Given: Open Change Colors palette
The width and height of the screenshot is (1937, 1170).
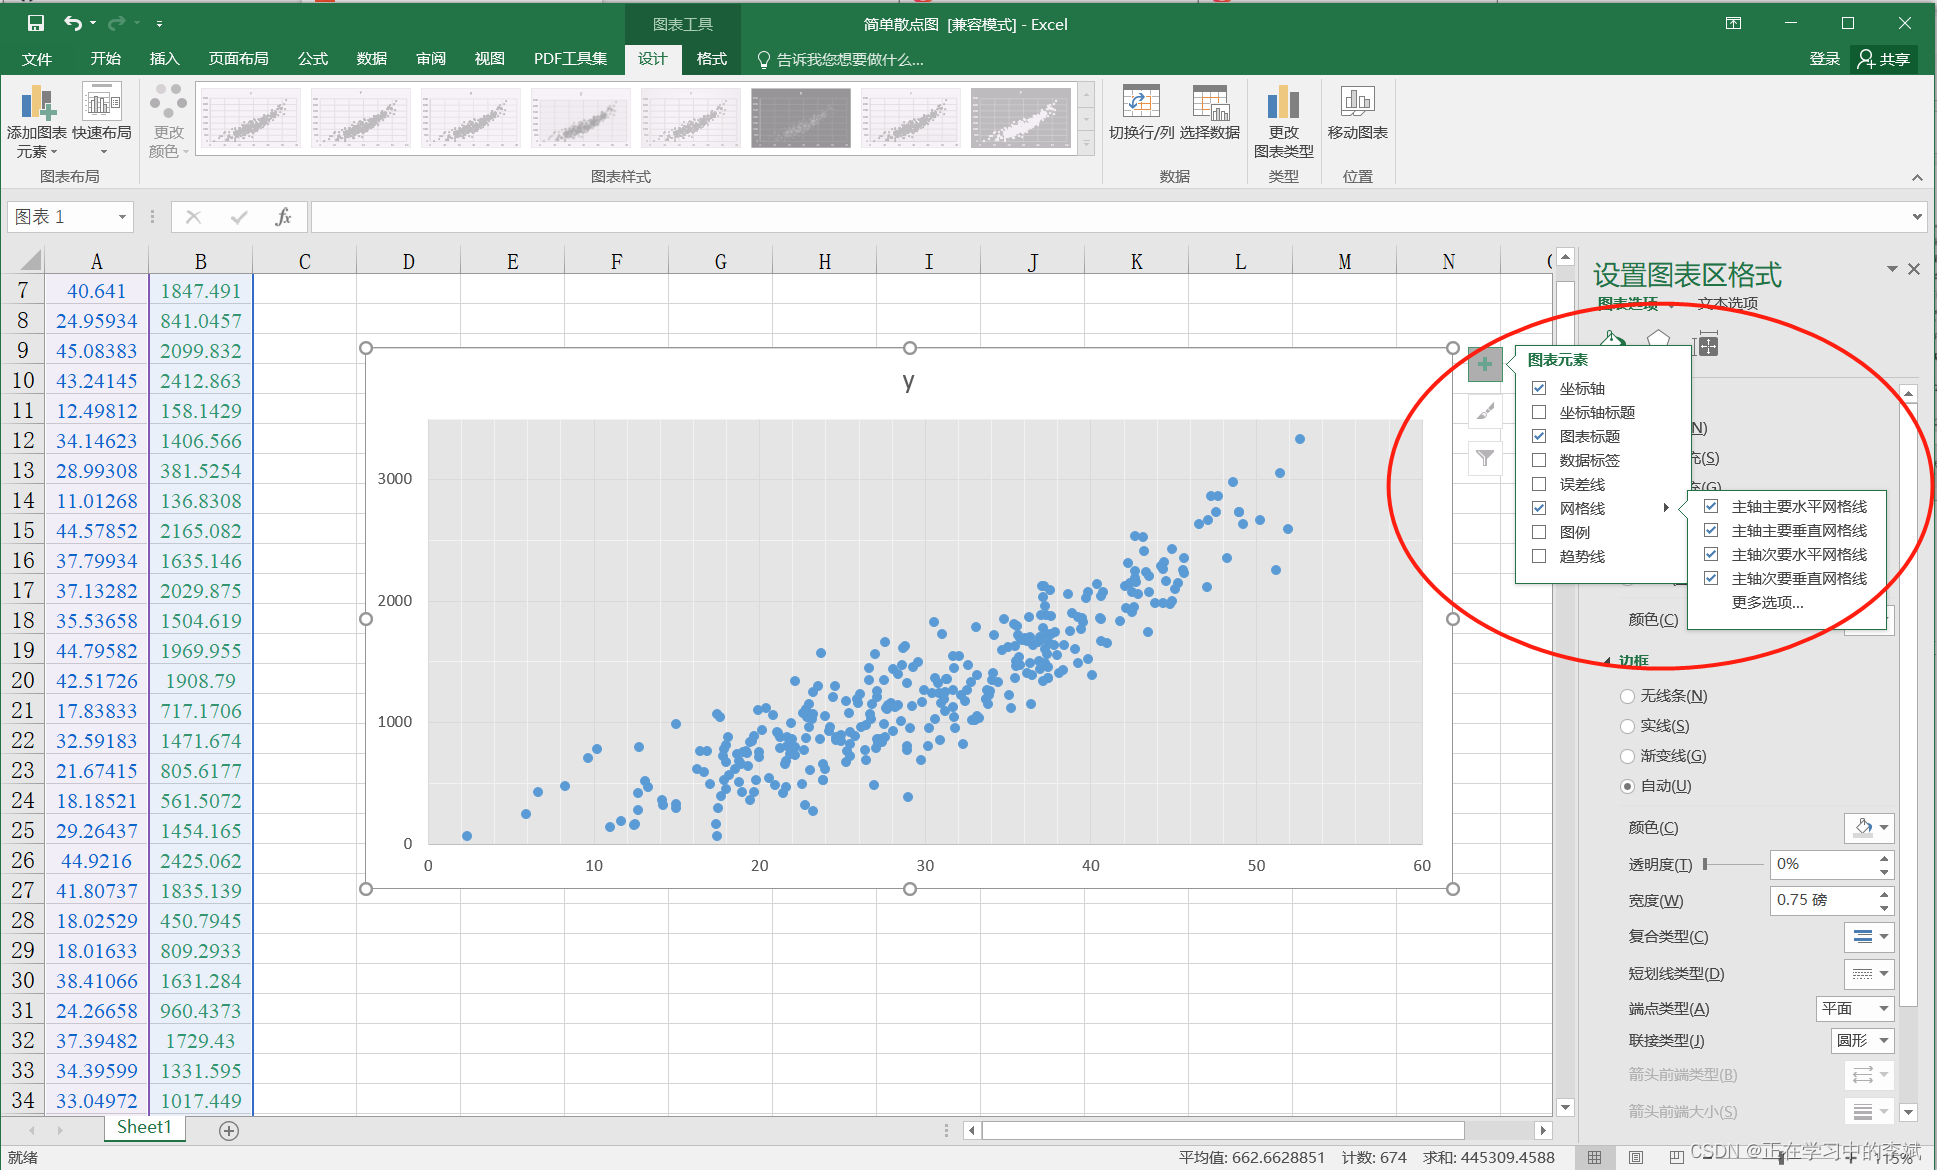Looking at the screenshot, I should click(168, 121).
